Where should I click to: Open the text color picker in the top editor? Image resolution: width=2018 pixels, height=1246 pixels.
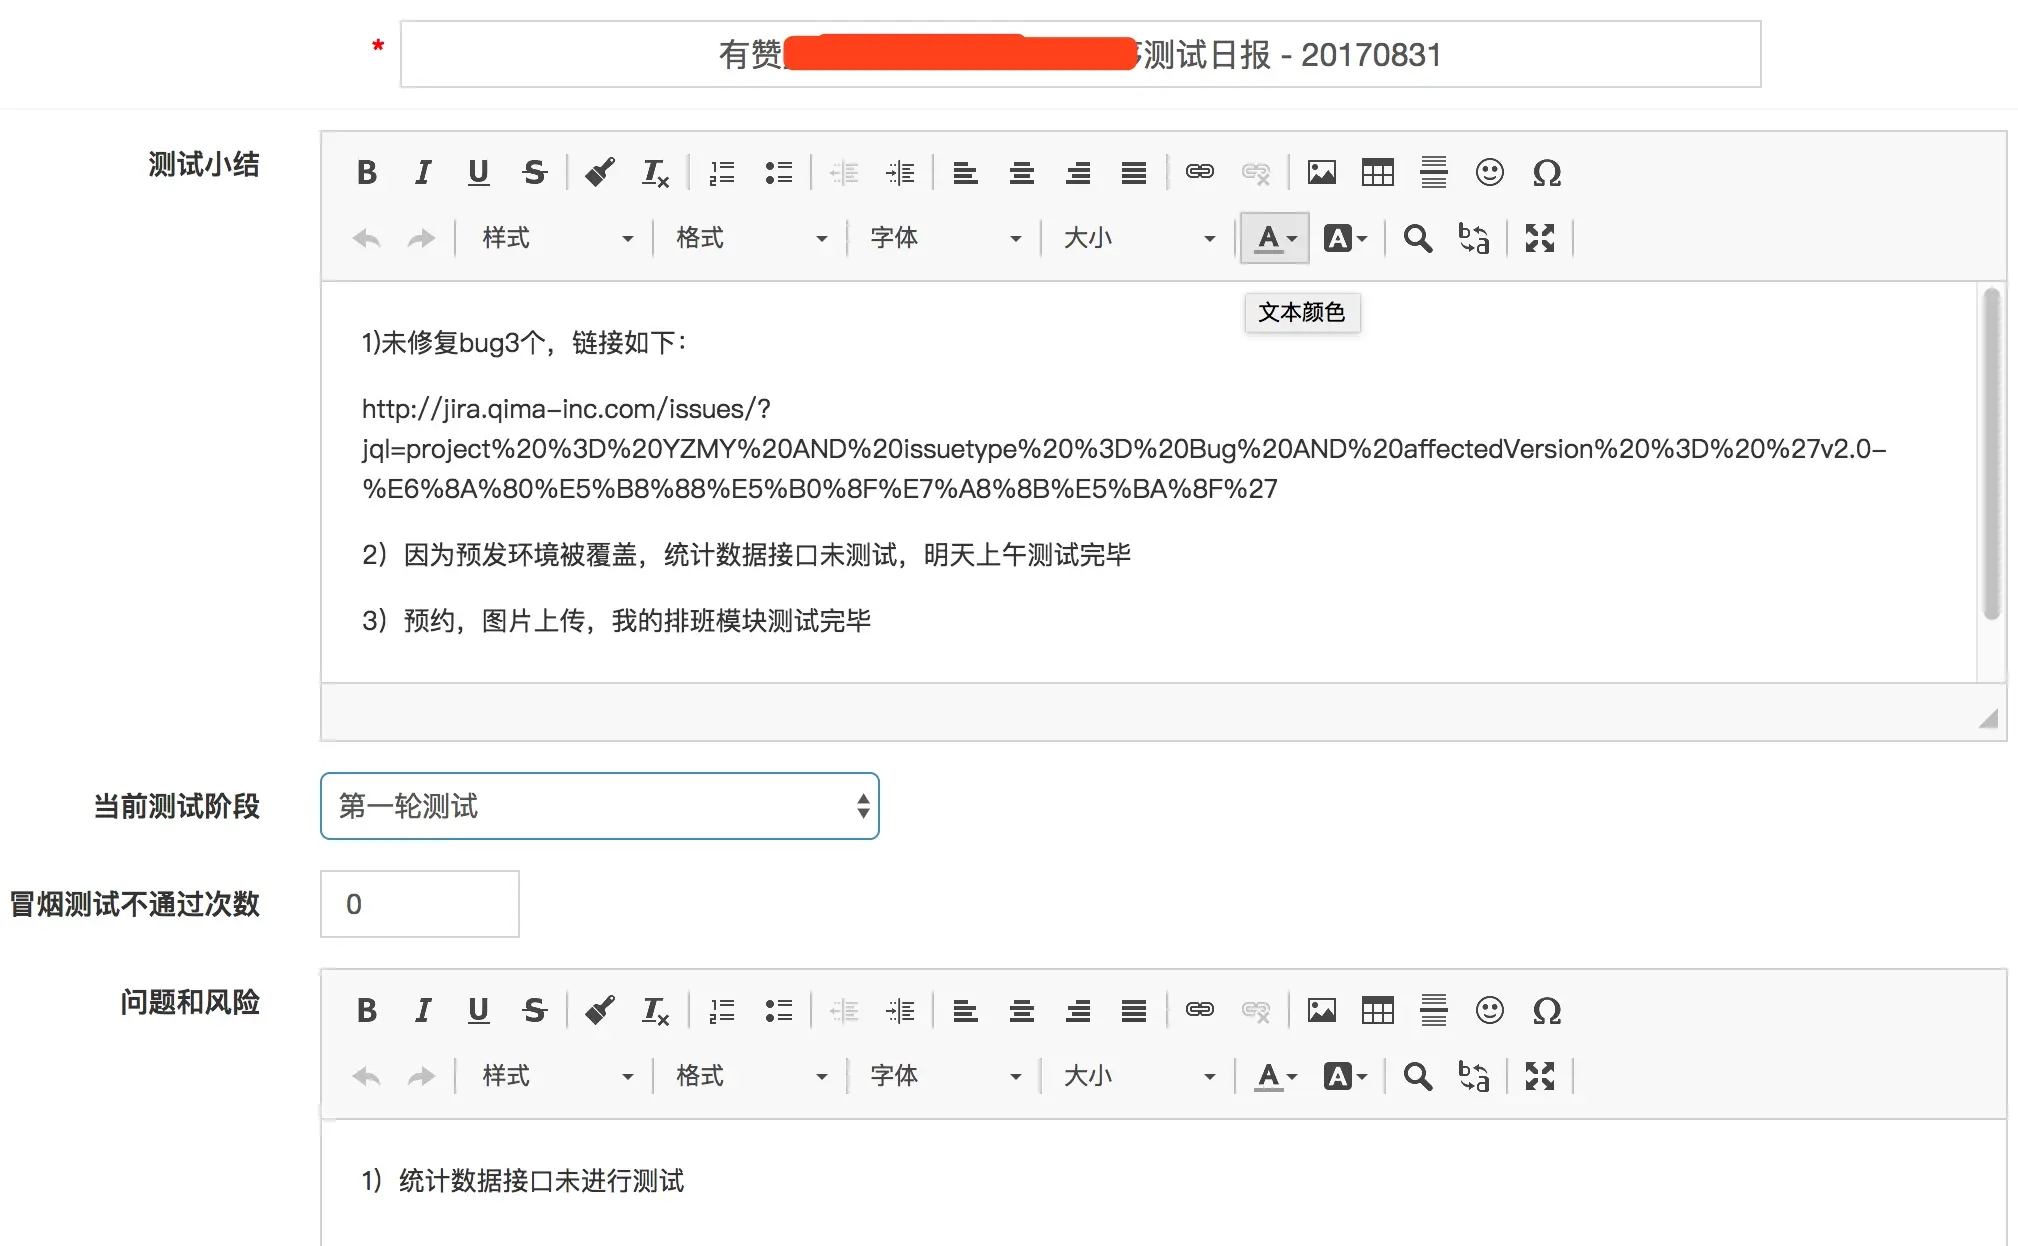tap(1275, 238)
